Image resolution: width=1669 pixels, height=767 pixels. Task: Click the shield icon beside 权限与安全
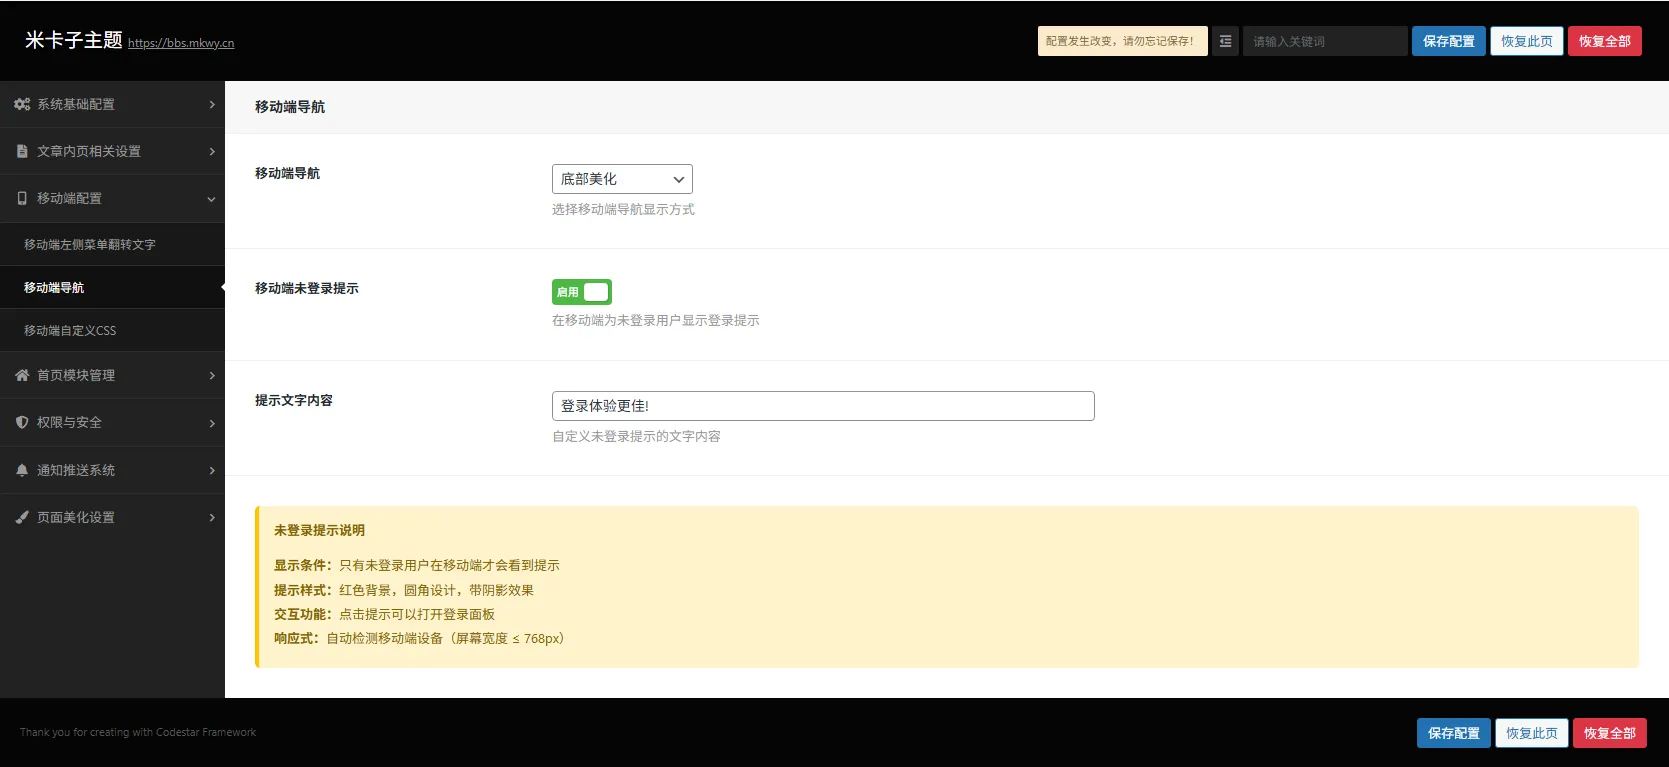[x=22, y=422]
